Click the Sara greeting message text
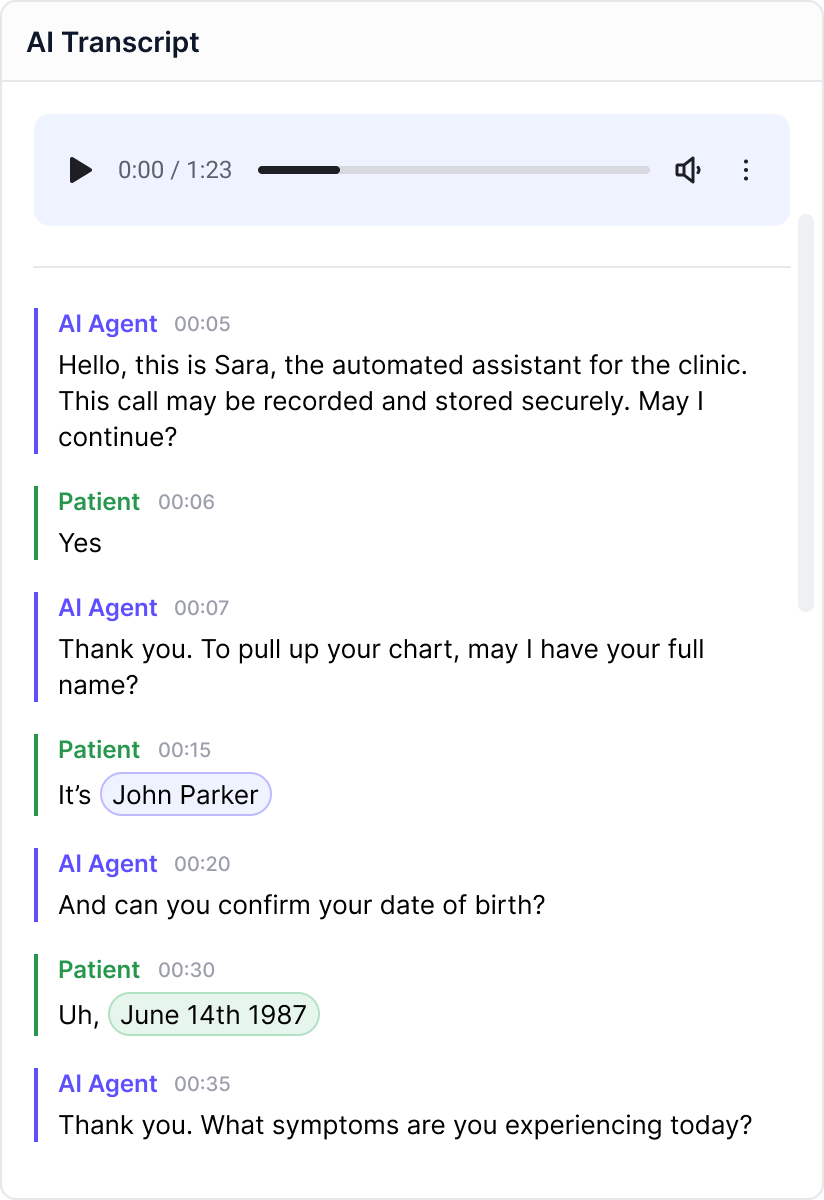 point(400,401)
